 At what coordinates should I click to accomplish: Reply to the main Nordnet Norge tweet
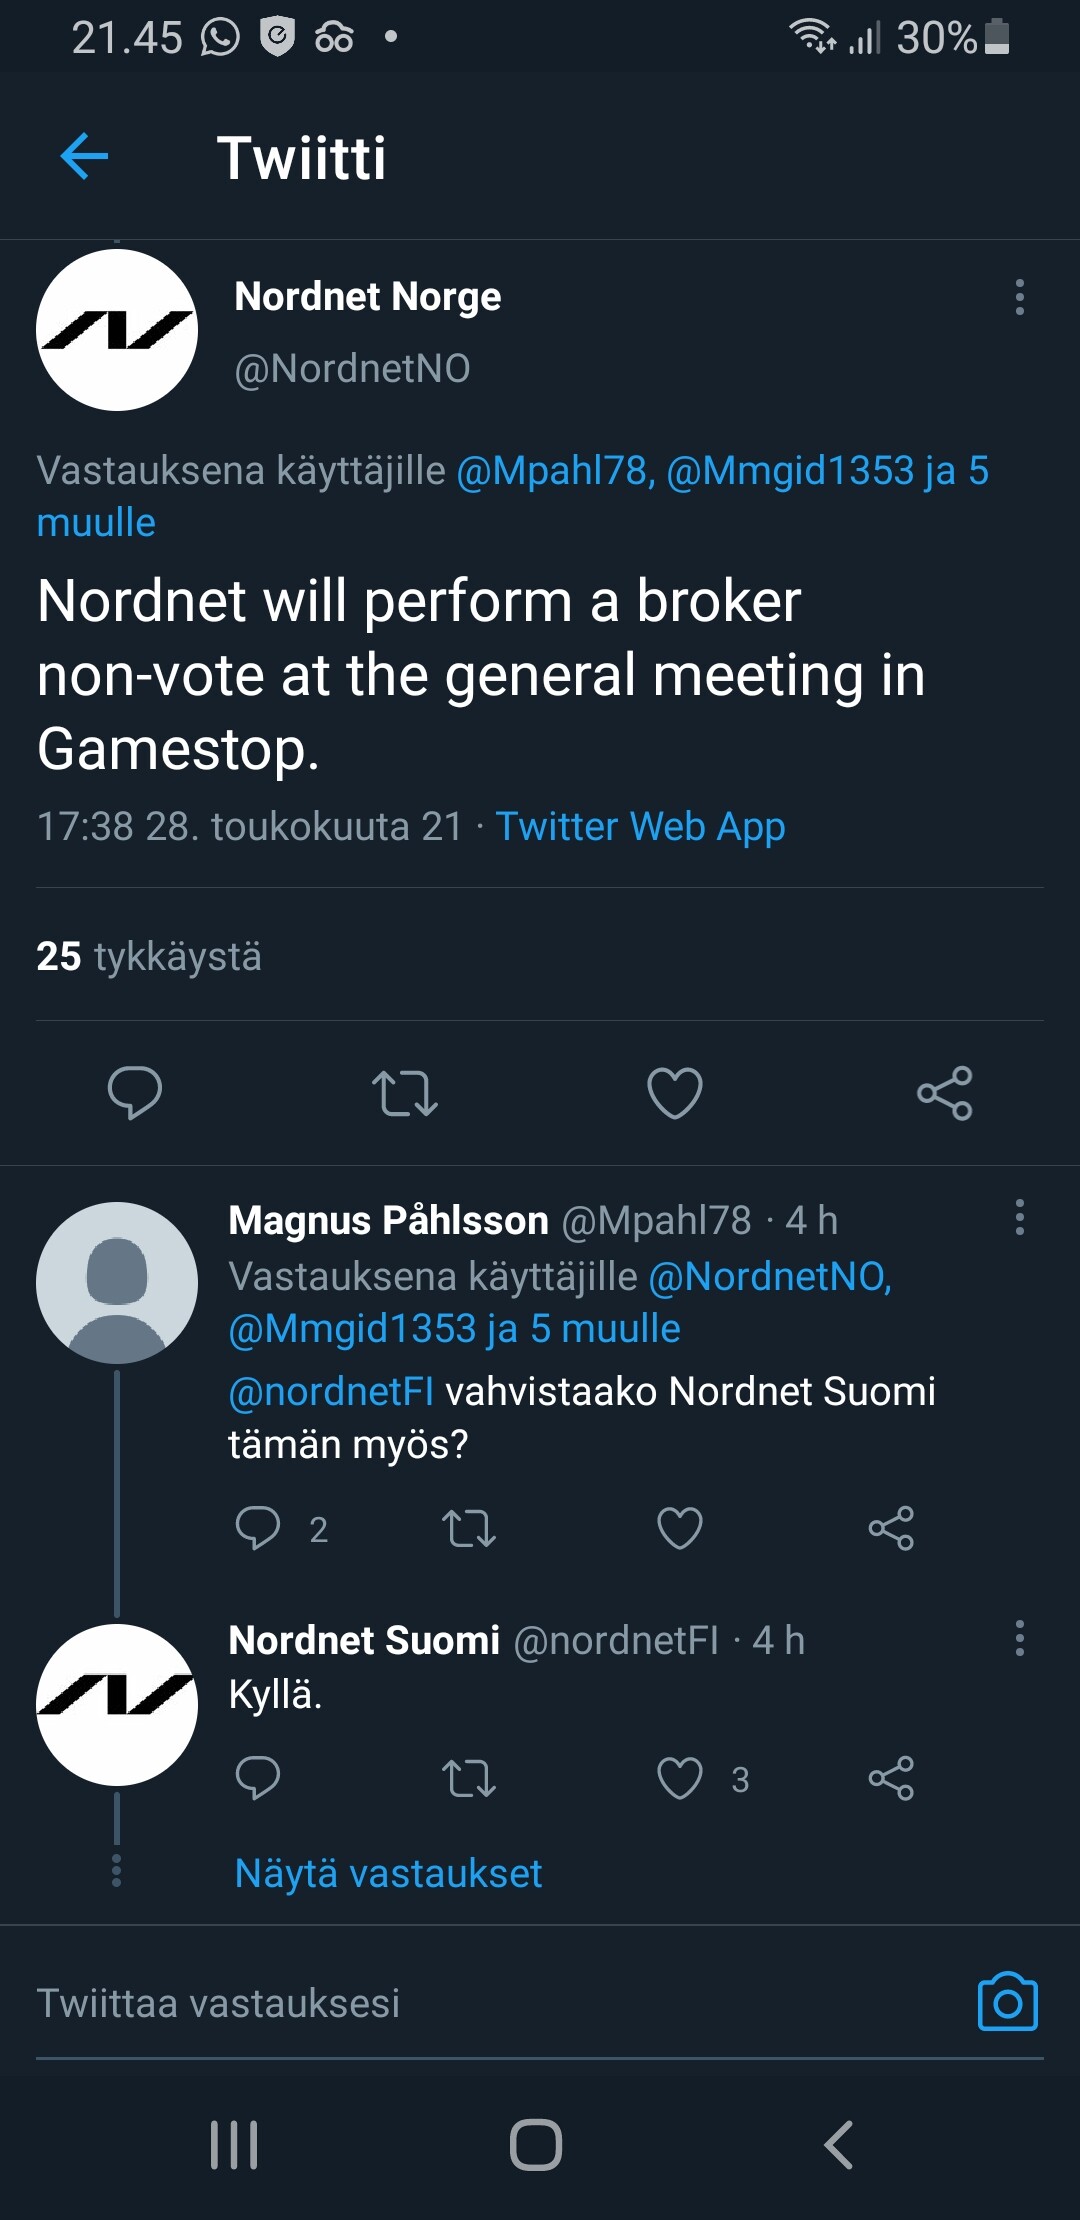pyautogui.click(x=135, y=1092)
